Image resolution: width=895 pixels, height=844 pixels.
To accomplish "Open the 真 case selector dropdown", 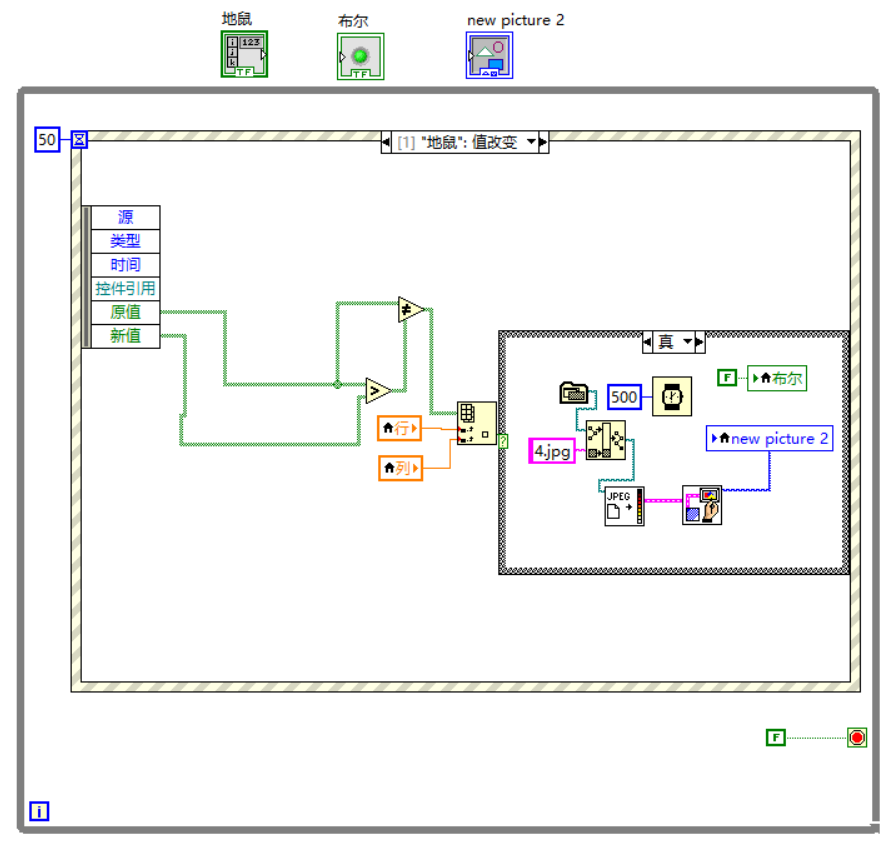I will tap(688, 342).
